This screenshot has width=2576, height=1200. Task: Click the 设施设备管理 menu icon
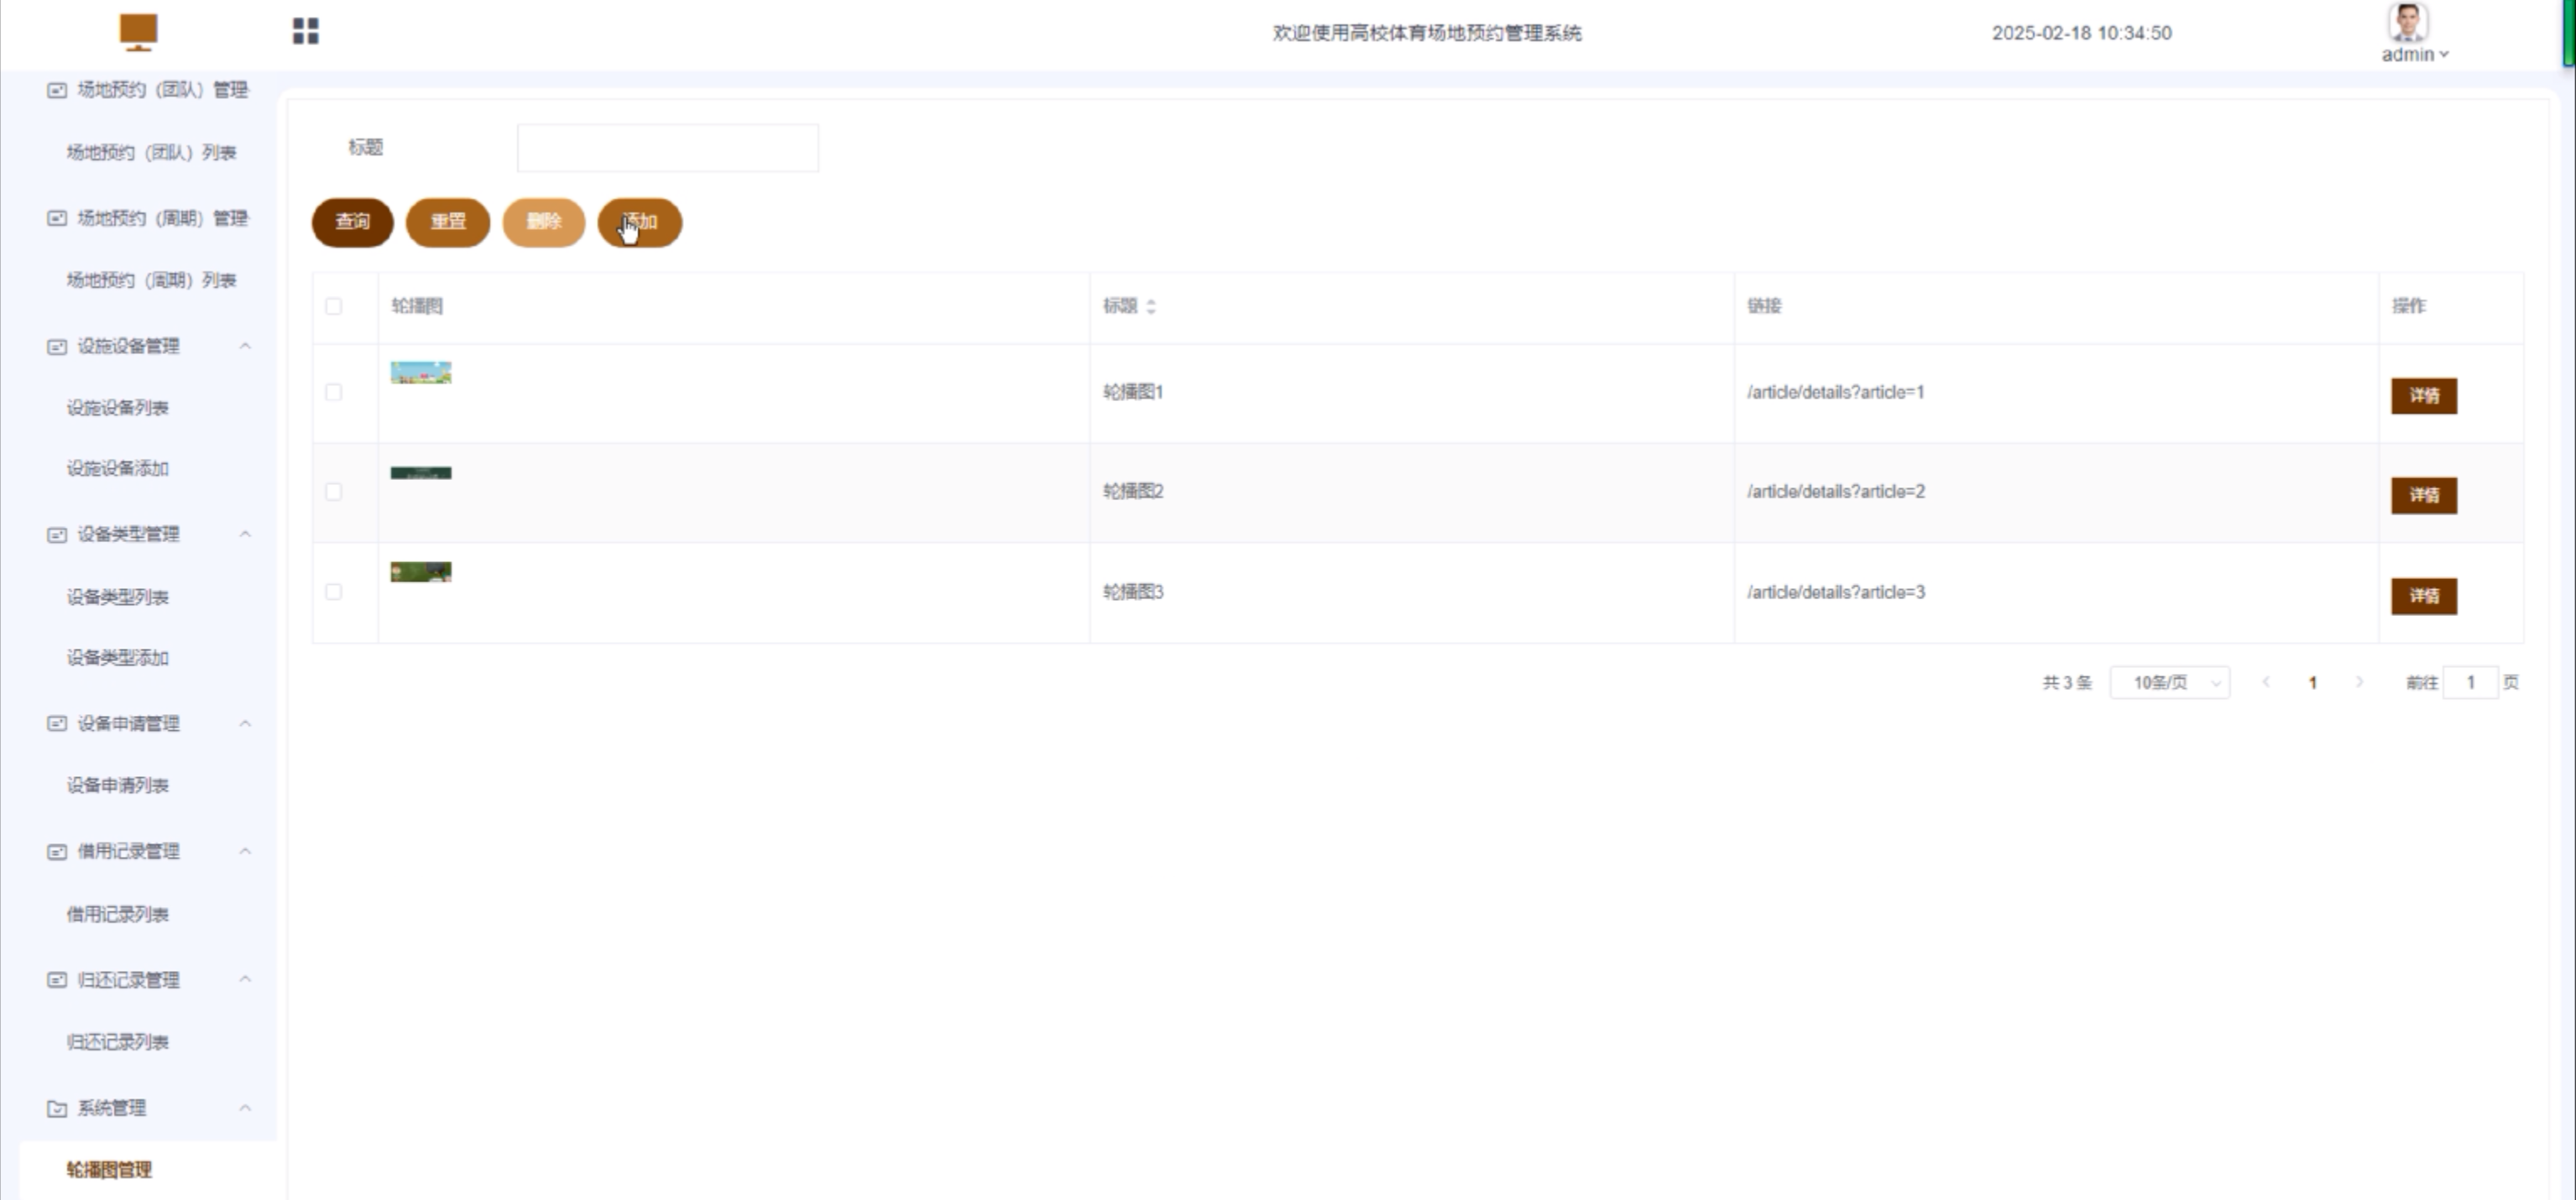(x=57, y=346)
